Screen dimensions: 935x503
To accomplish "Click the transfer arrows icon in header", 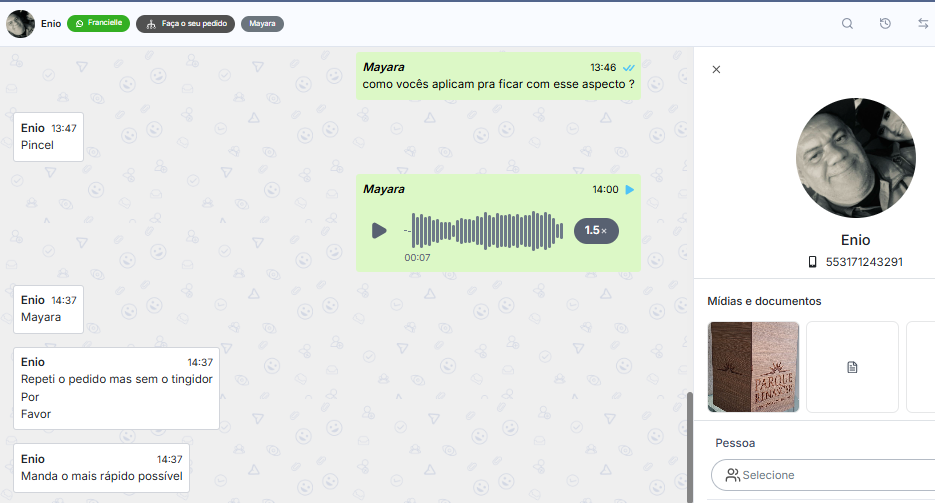I will tap(922, 24).
